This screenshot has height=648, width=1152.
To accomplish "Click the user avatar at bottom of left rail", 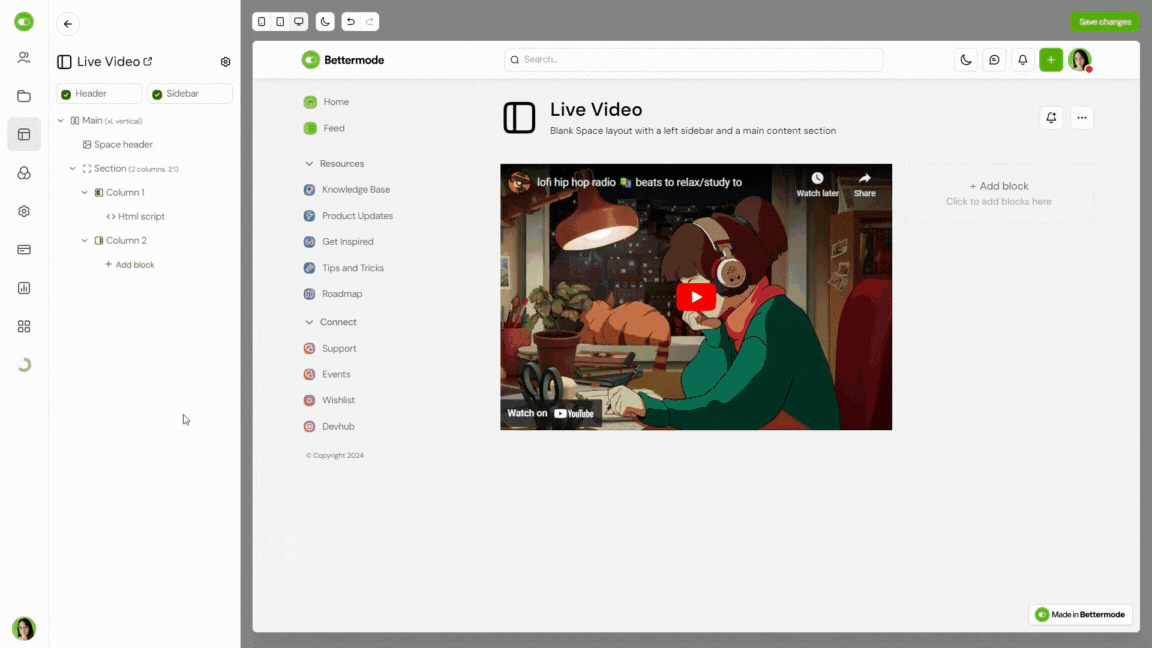I will click(x=24, y=629).
